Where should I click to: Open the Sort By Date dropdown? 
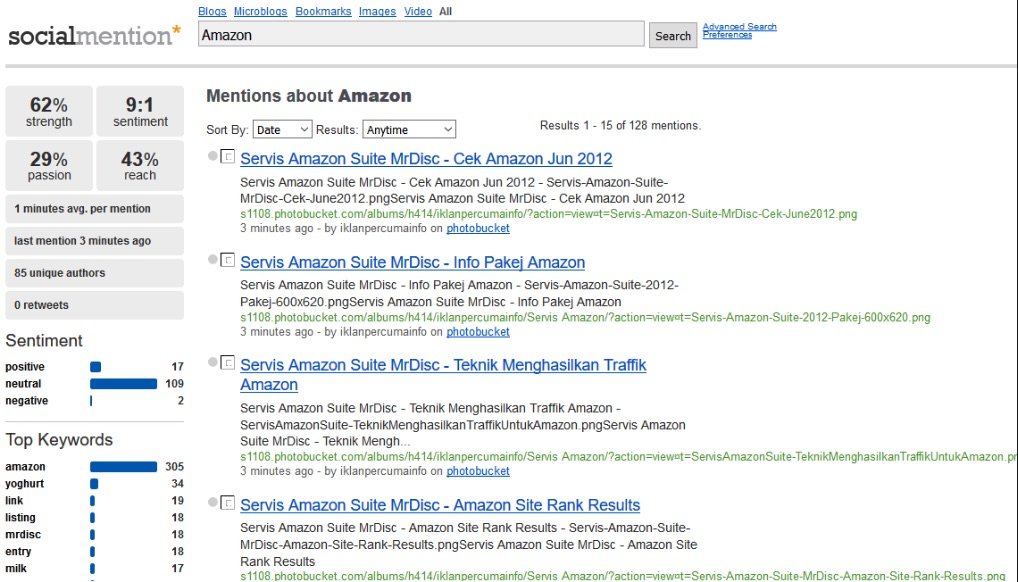coord(281,130)
